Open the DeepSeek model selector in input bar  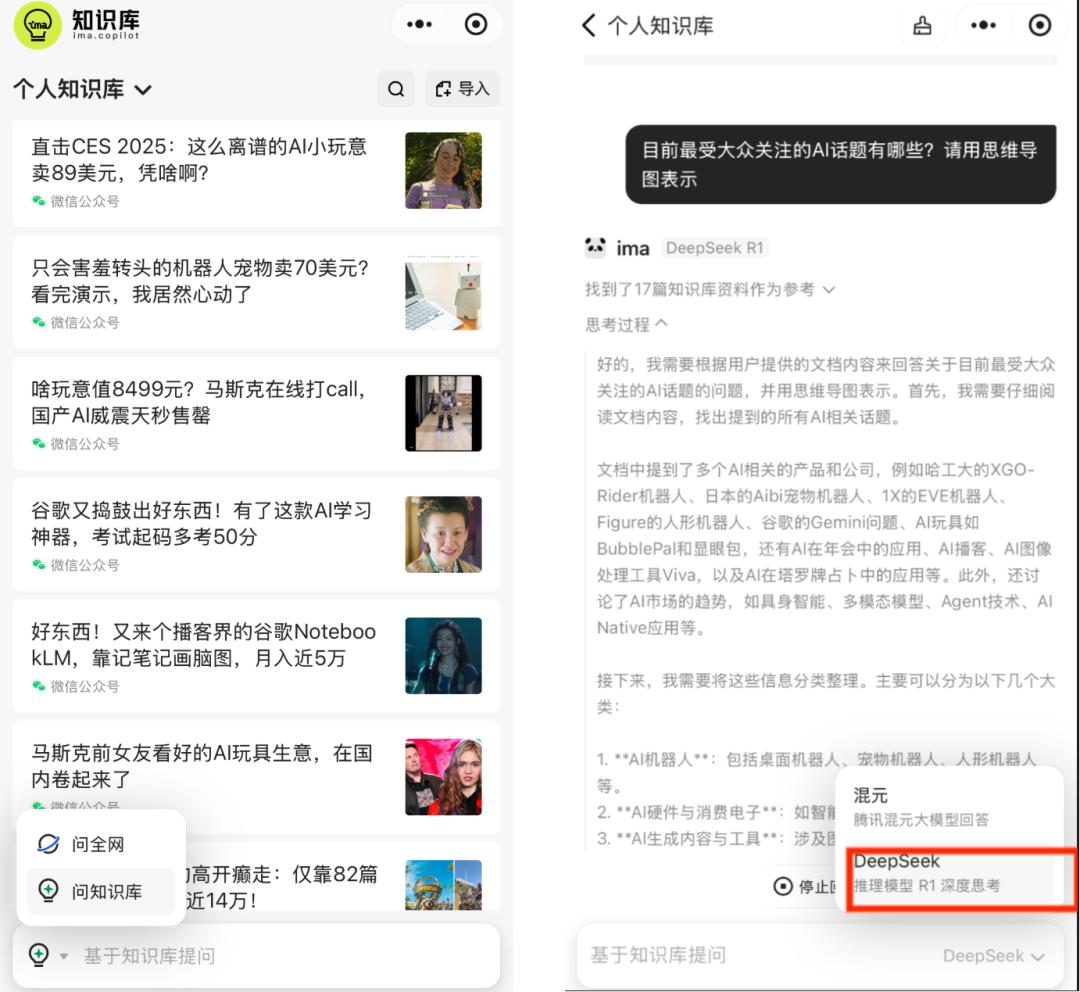[993, 956]
